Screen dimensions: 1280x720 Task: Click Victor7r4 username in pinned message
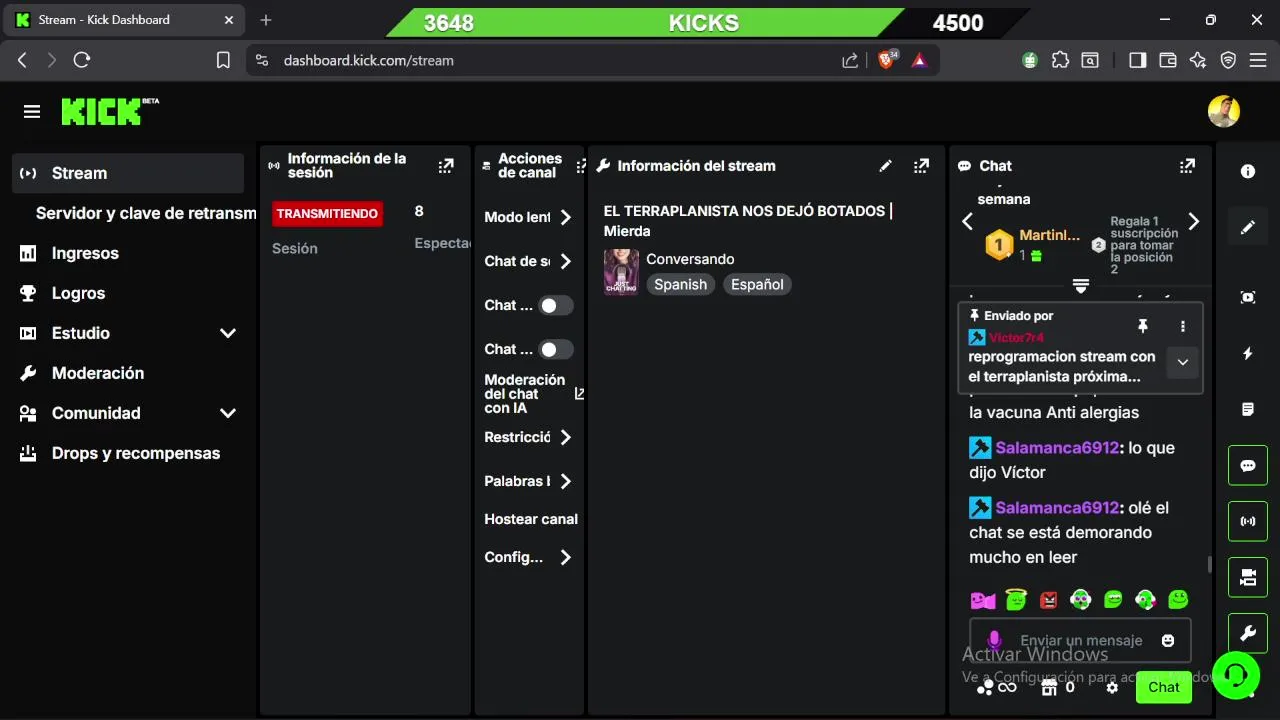(x=1016, y=338)
